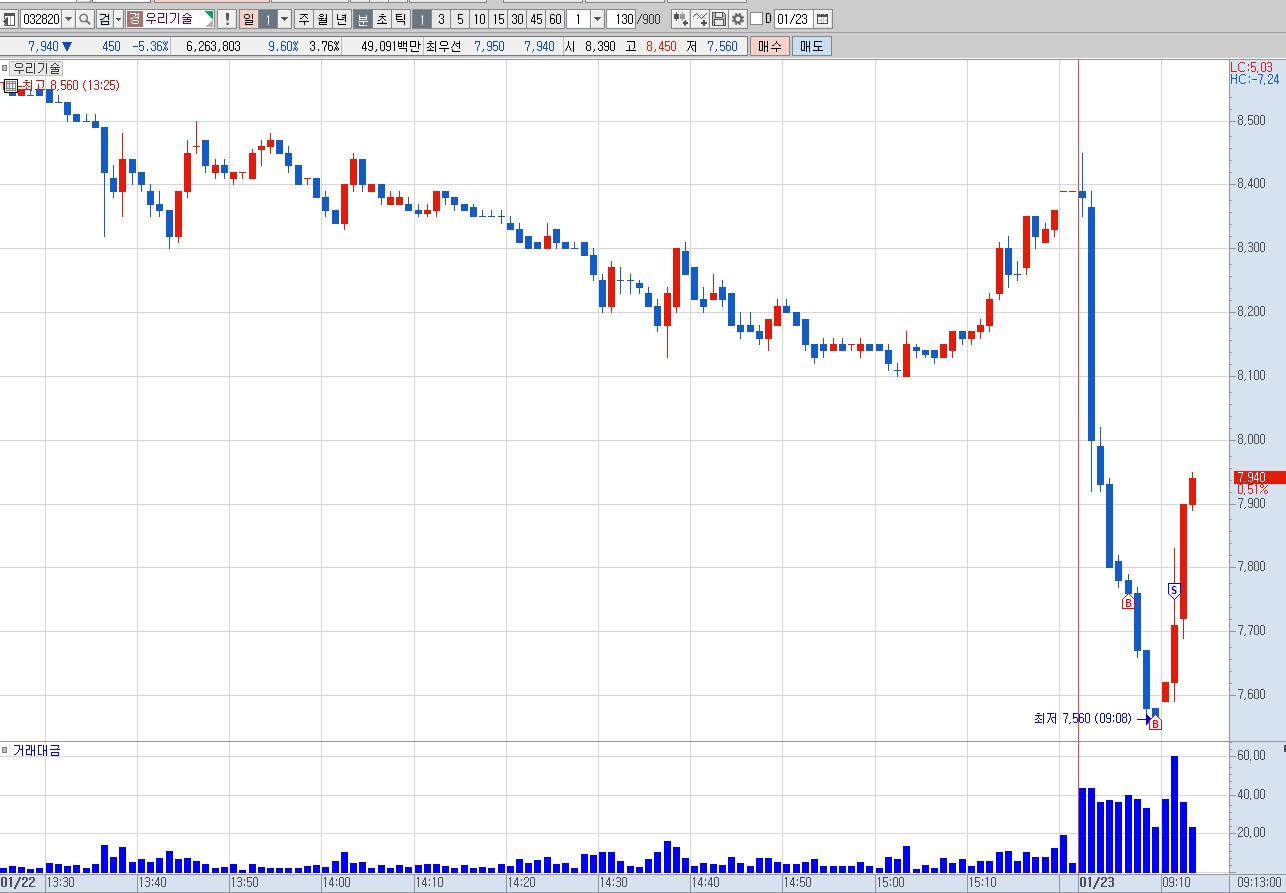Click the magnifier stock search icon
This screenshot has width=1286, height=893.
[x=84, y=19]
